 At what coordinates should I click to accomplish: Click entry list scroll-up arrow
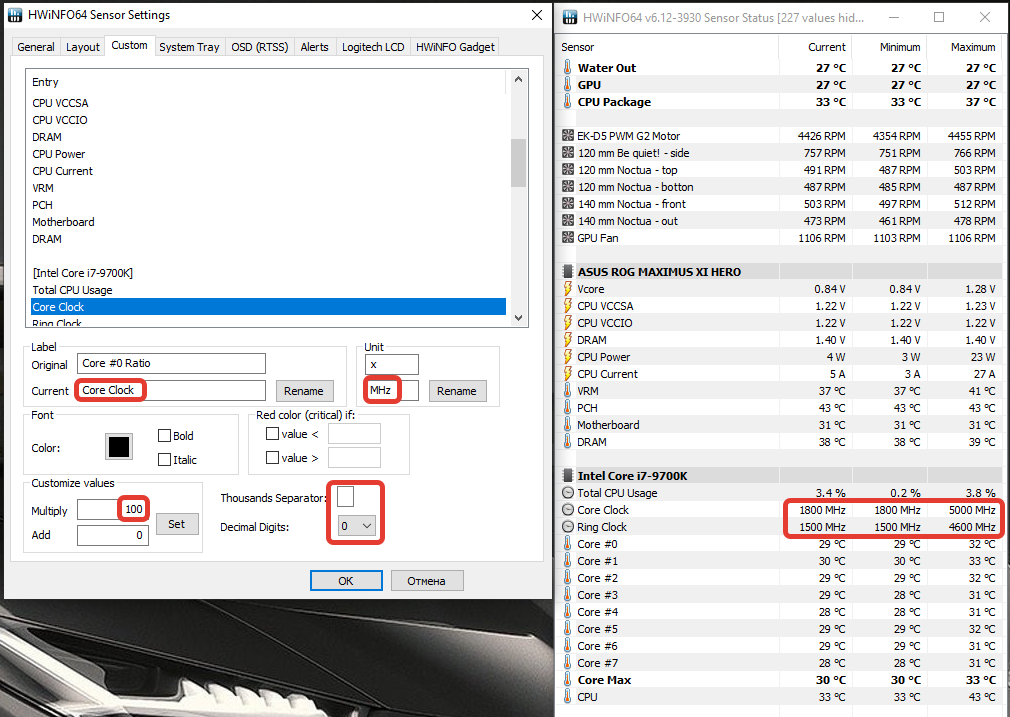click(x=519, y=79)
